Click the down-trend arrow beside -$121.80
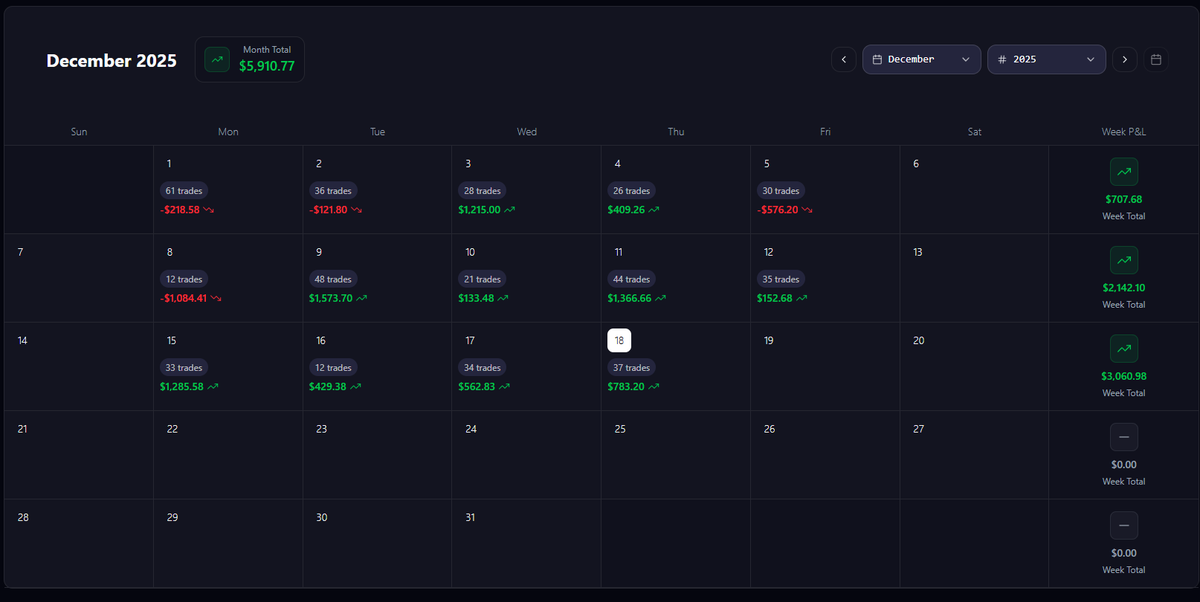 pyautogui.click(x=356, y=210)
